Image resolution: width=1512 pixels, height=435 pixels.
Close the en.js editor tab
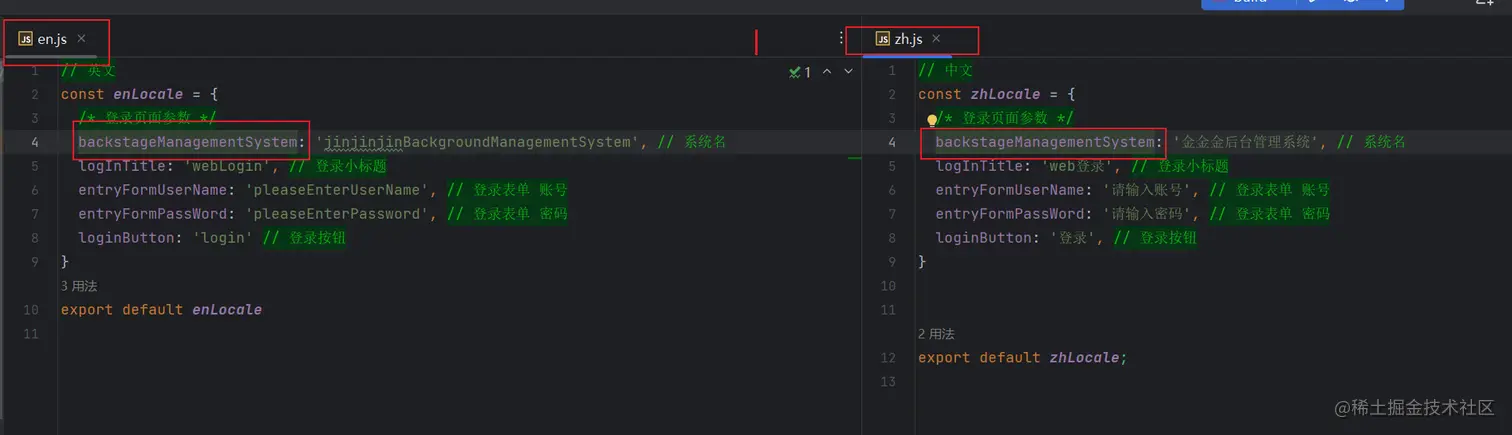tap(82, 39)
